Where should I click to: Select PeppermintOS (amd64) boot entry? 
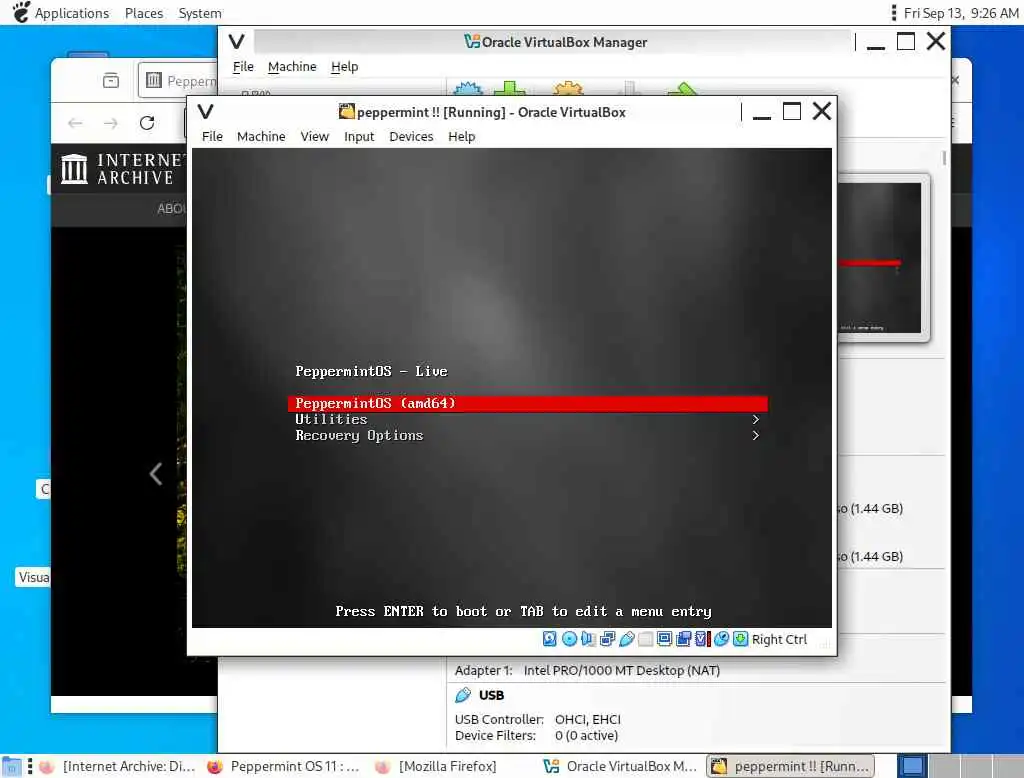tap(528, 404)
